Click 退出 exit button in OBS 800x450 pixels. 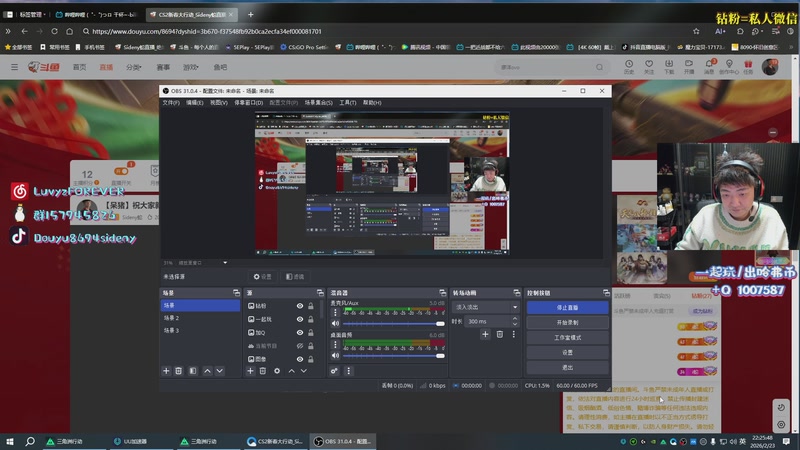(567, 367)
